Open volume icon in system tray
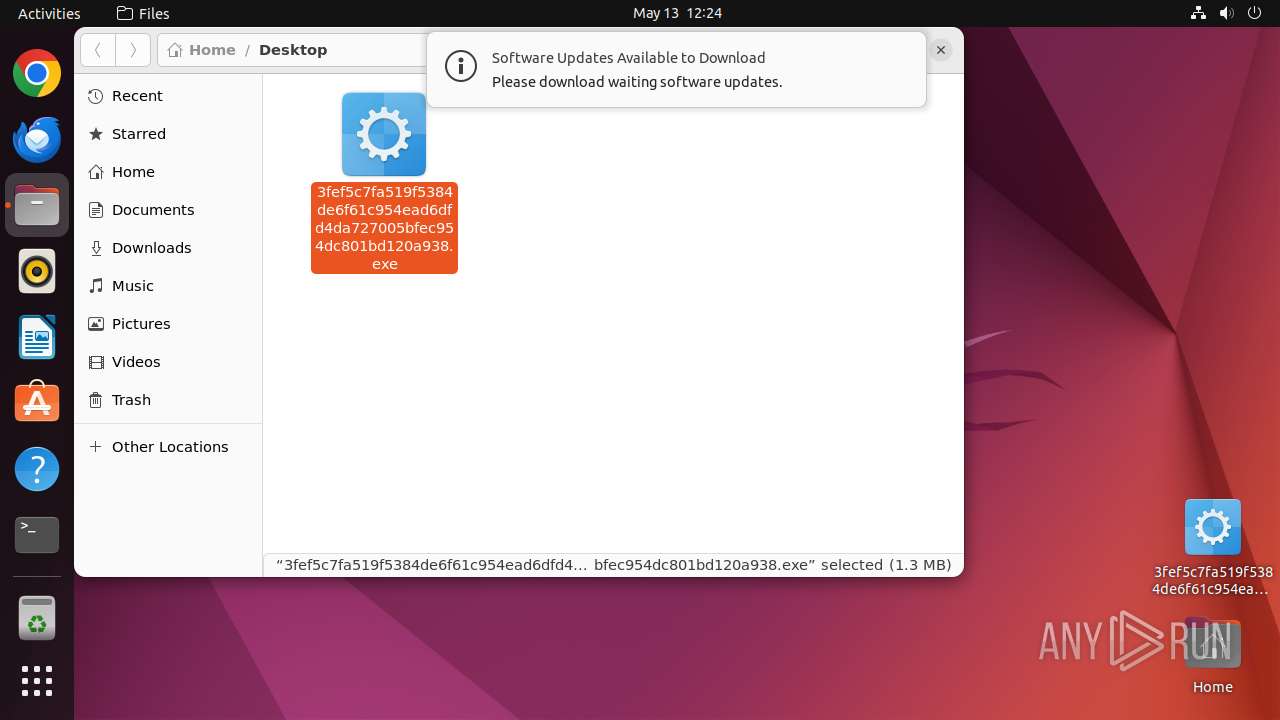This screenshot has width=1280, height=720. tap(1226, 13)
